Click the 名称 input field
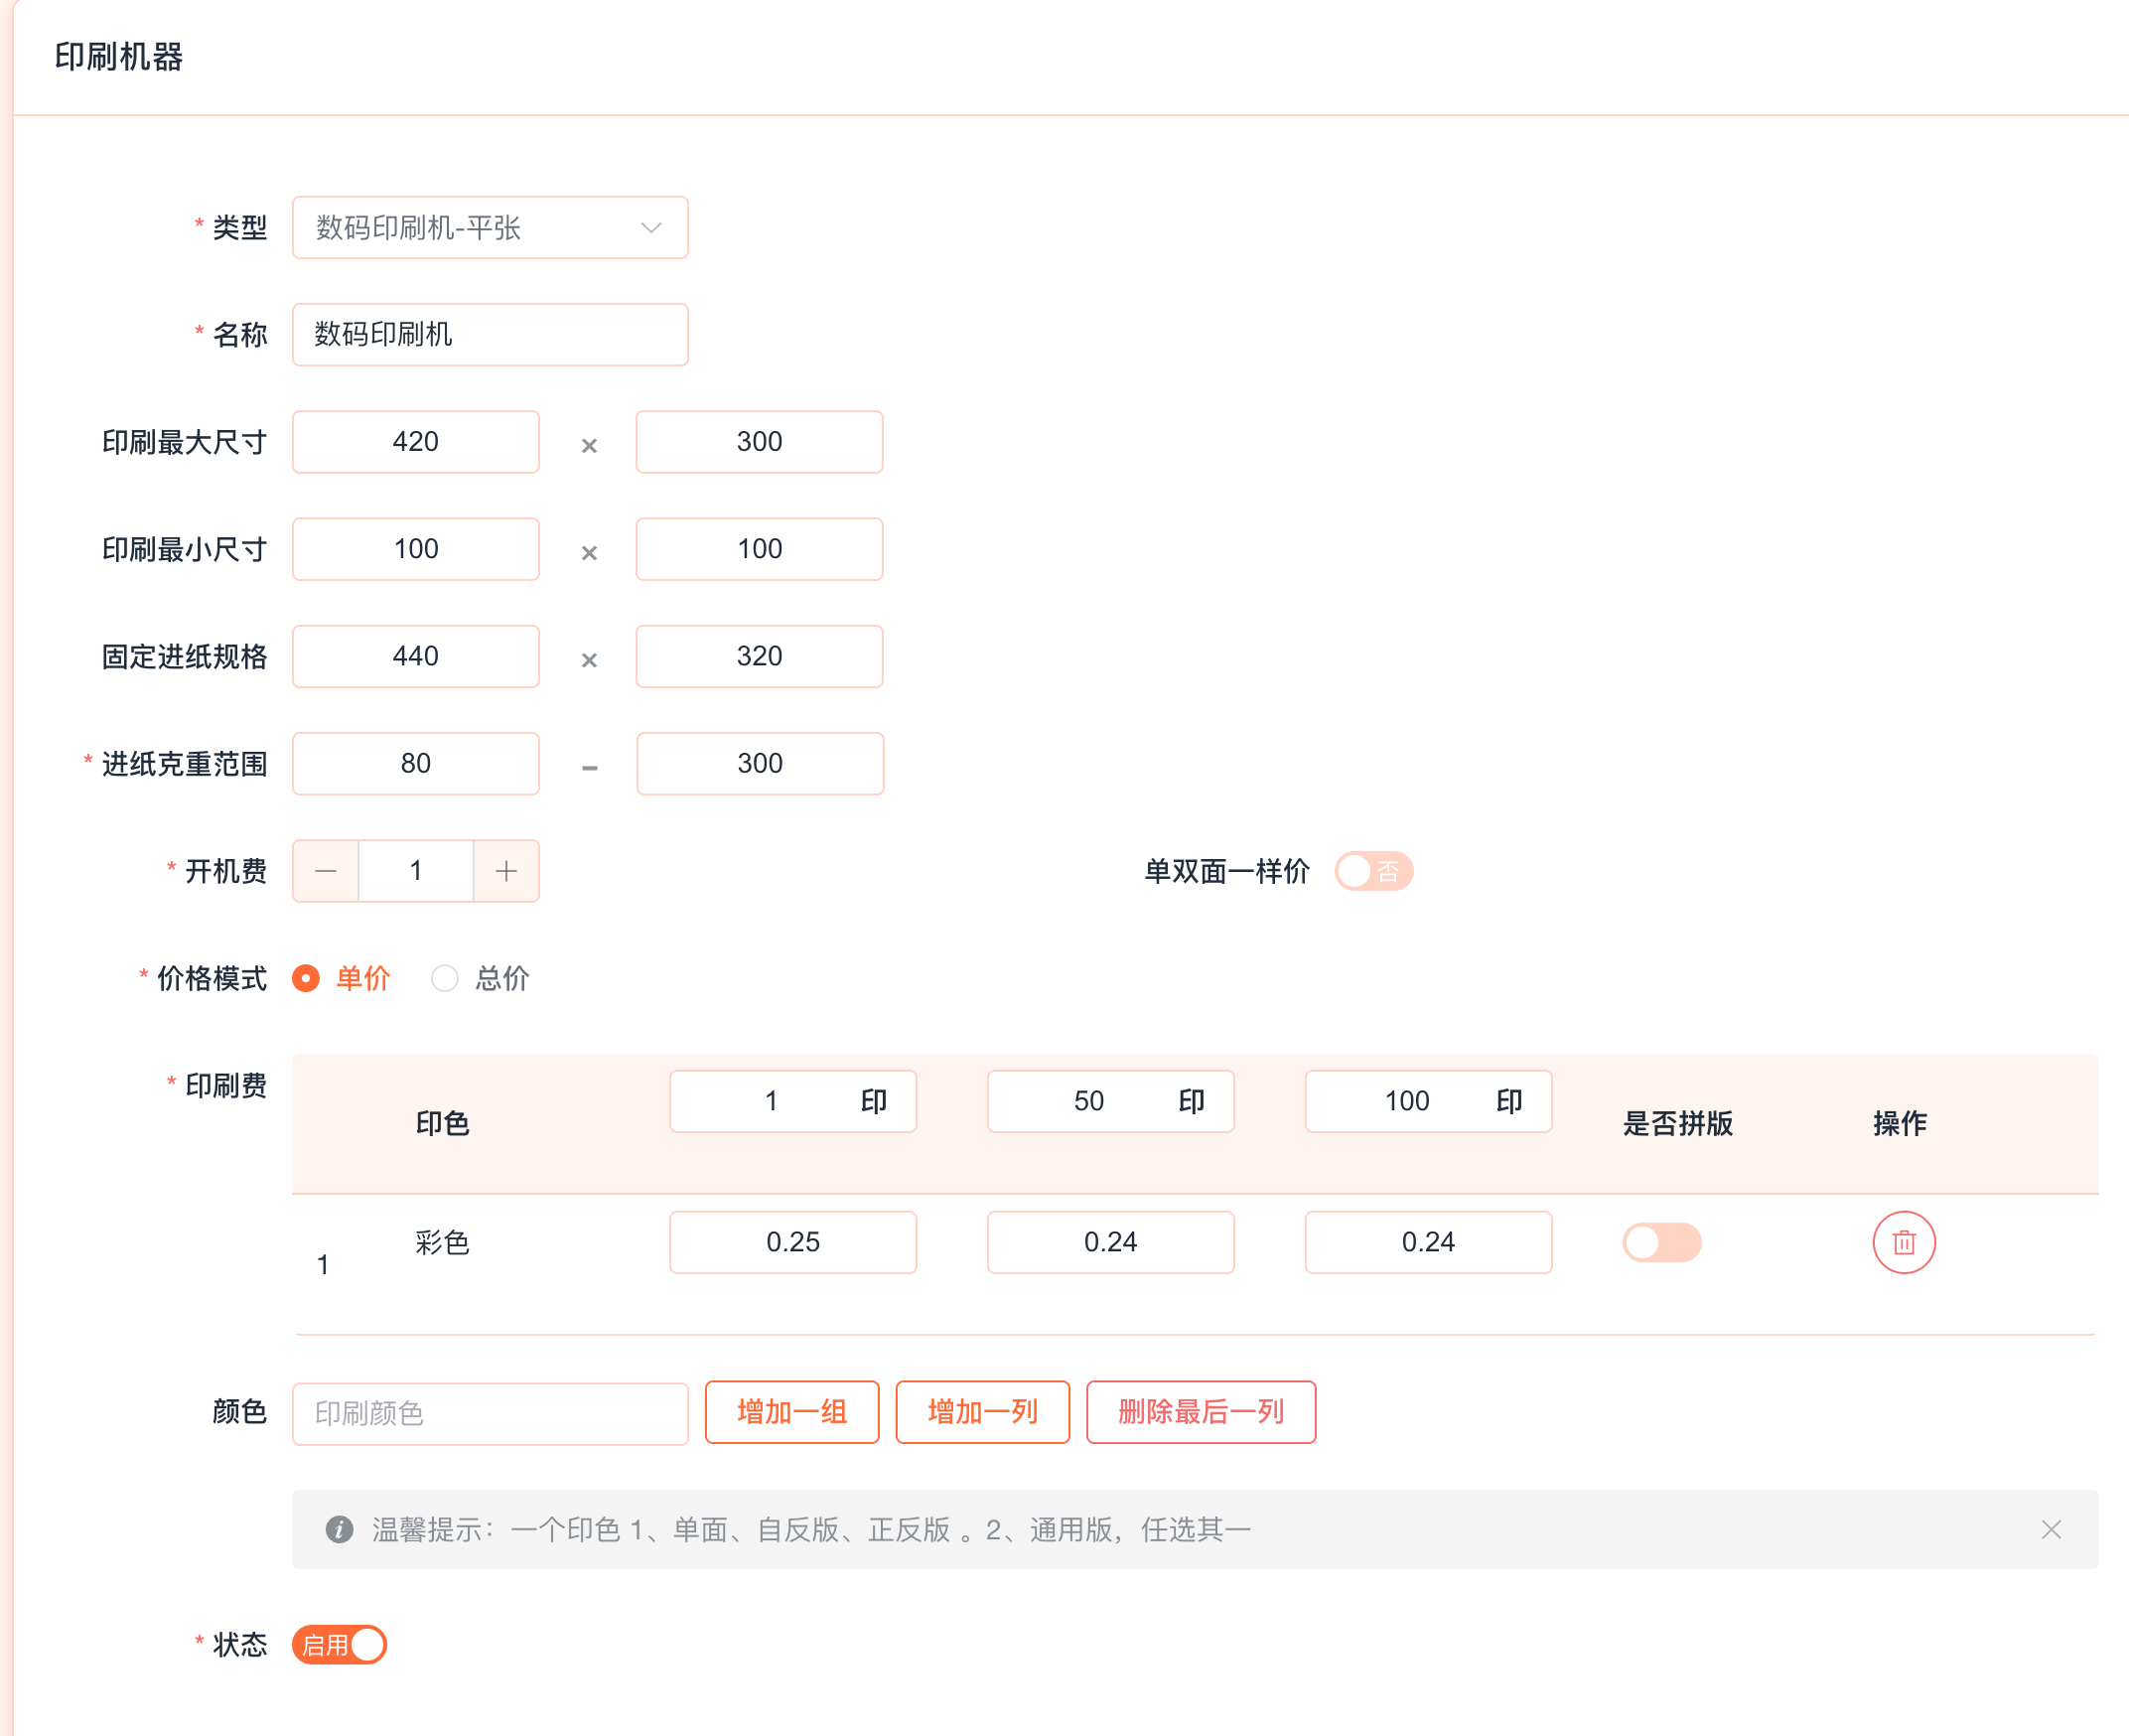The height and width of the screenshot is (1736, 2129). pyautogui.click(x=490, y=335)
